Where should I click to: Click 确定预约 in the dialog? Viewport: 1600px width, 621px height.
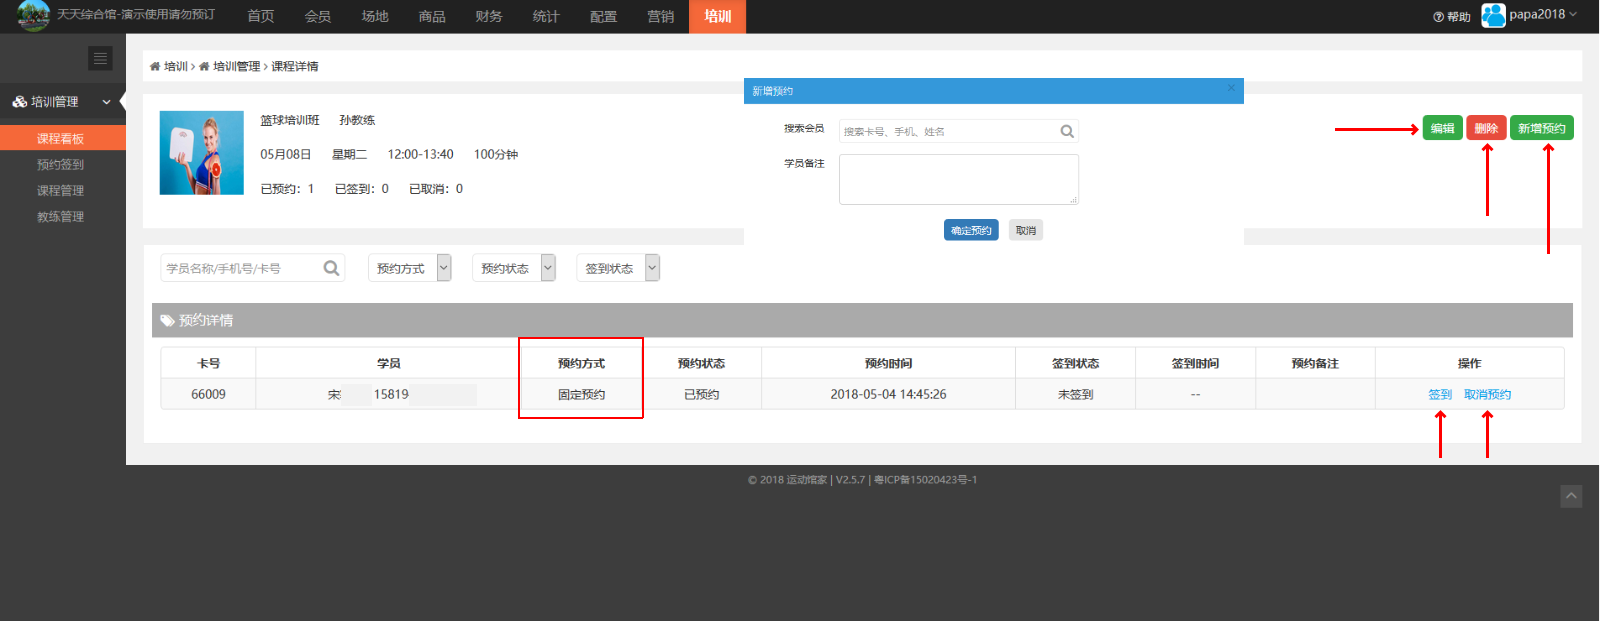pyautogui.click(x=971, y=230)
